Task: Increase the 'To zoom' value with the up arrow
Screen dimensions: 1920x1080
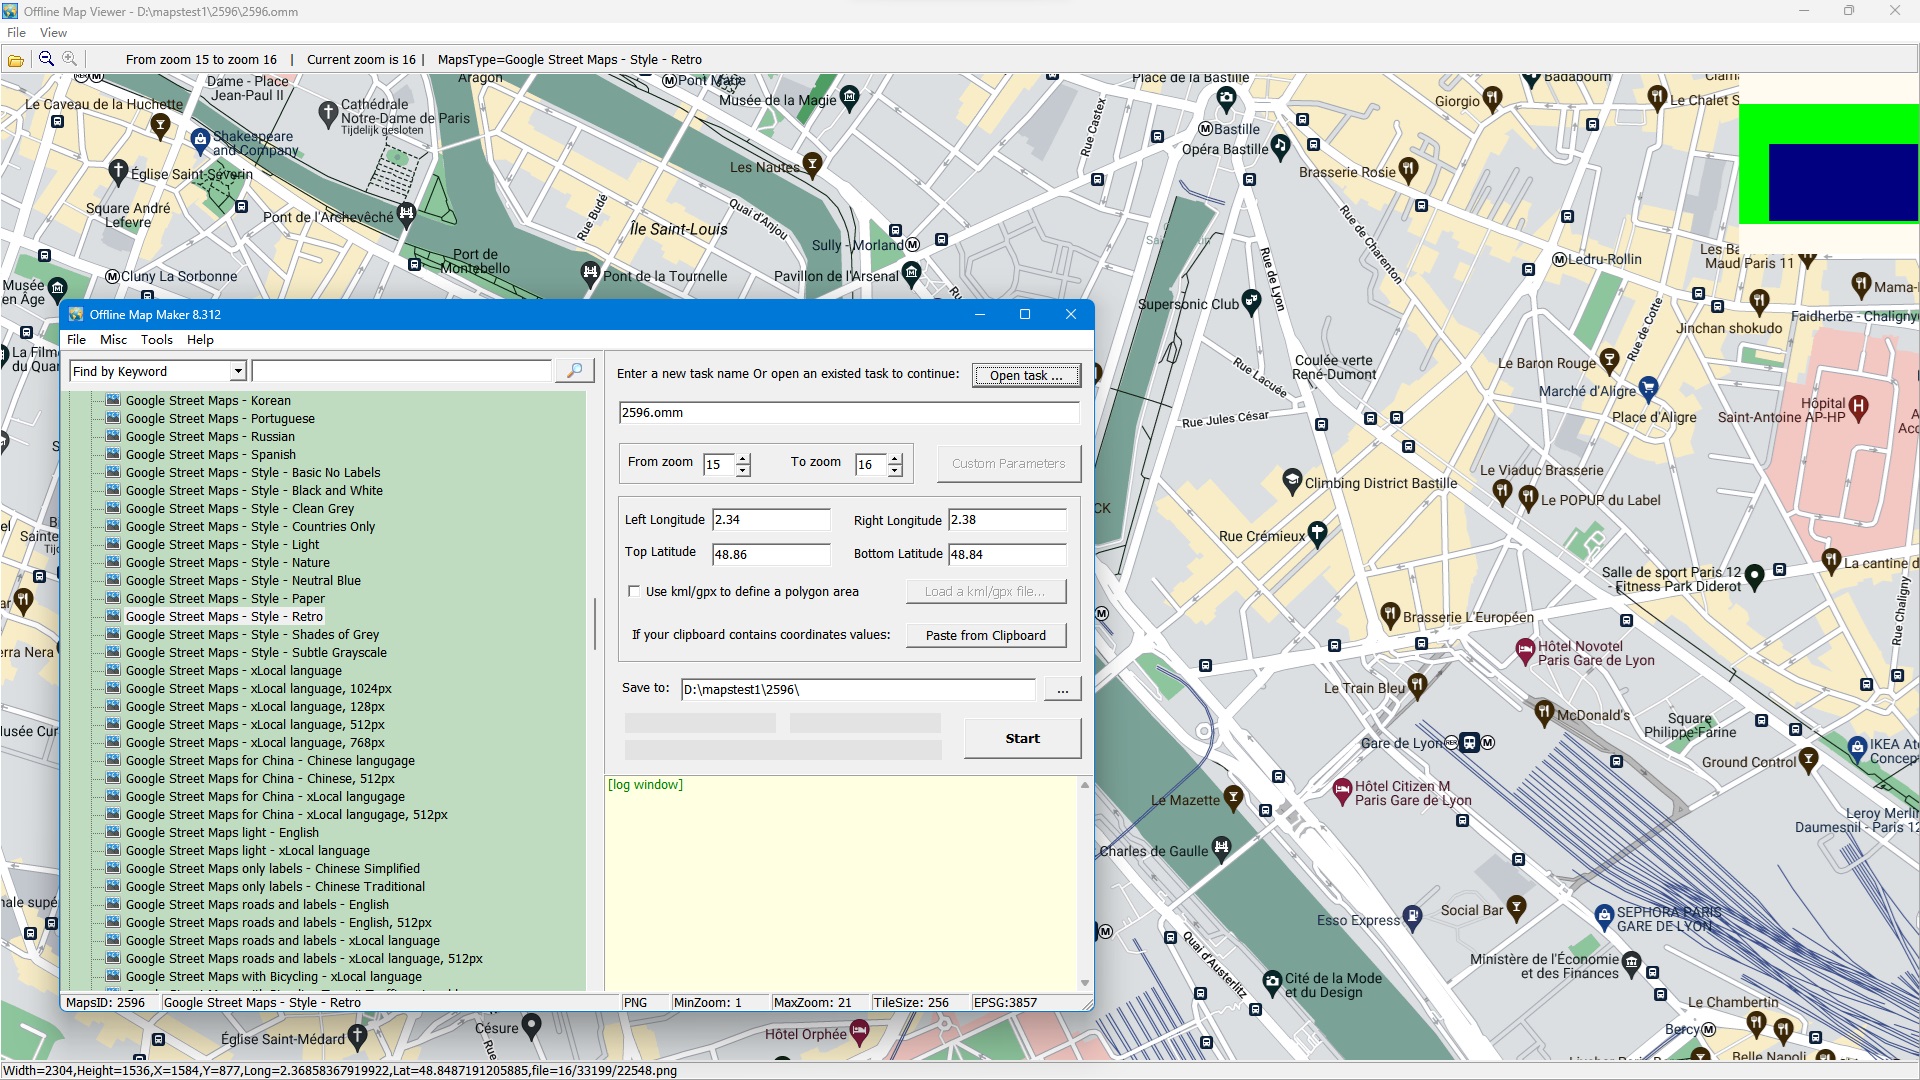Action: coord(895,458)
